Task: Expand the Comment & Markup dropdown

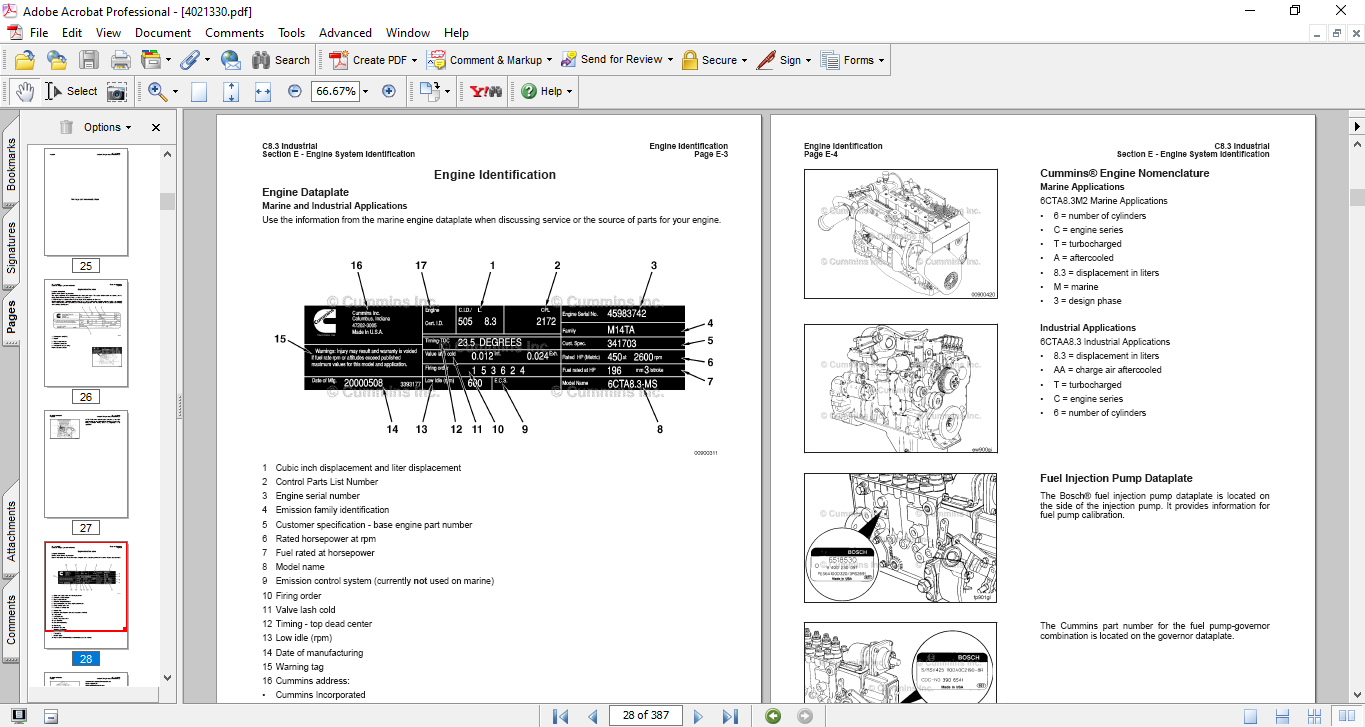Action: click(550, 60)
